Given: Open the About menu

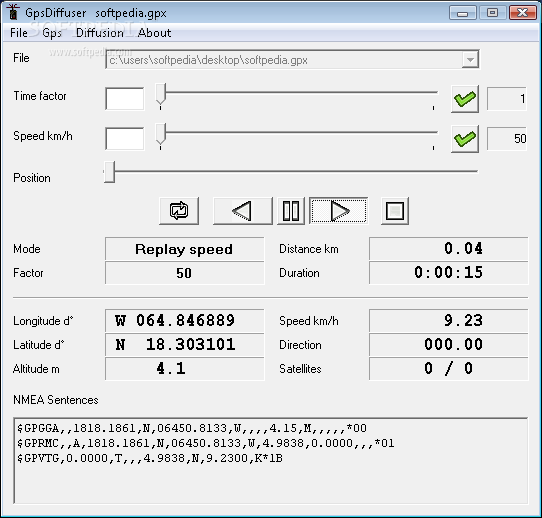Looking at the screenshot, I should tap(154, 33).
